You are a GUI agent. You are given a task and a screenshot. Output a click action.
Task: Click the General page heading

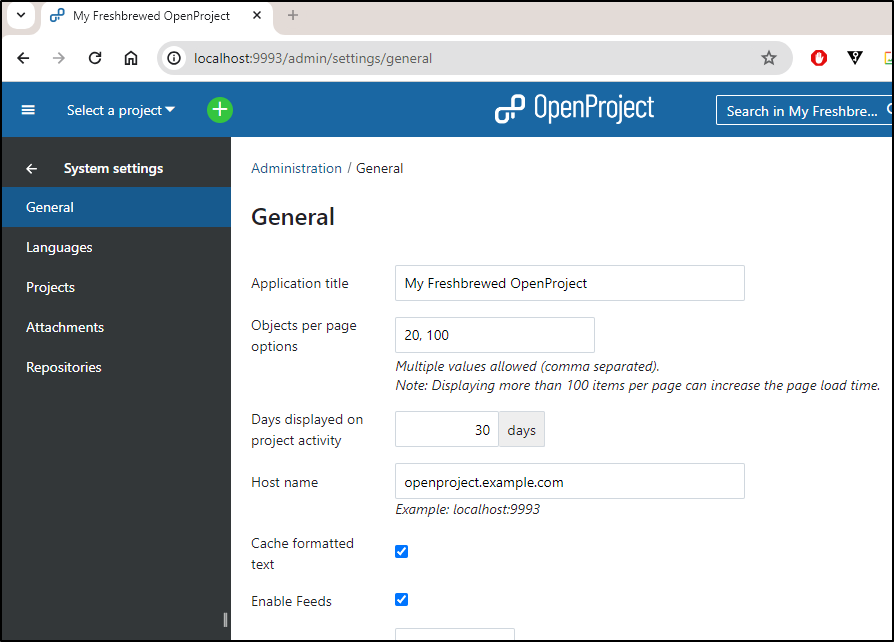click(293, 217)
